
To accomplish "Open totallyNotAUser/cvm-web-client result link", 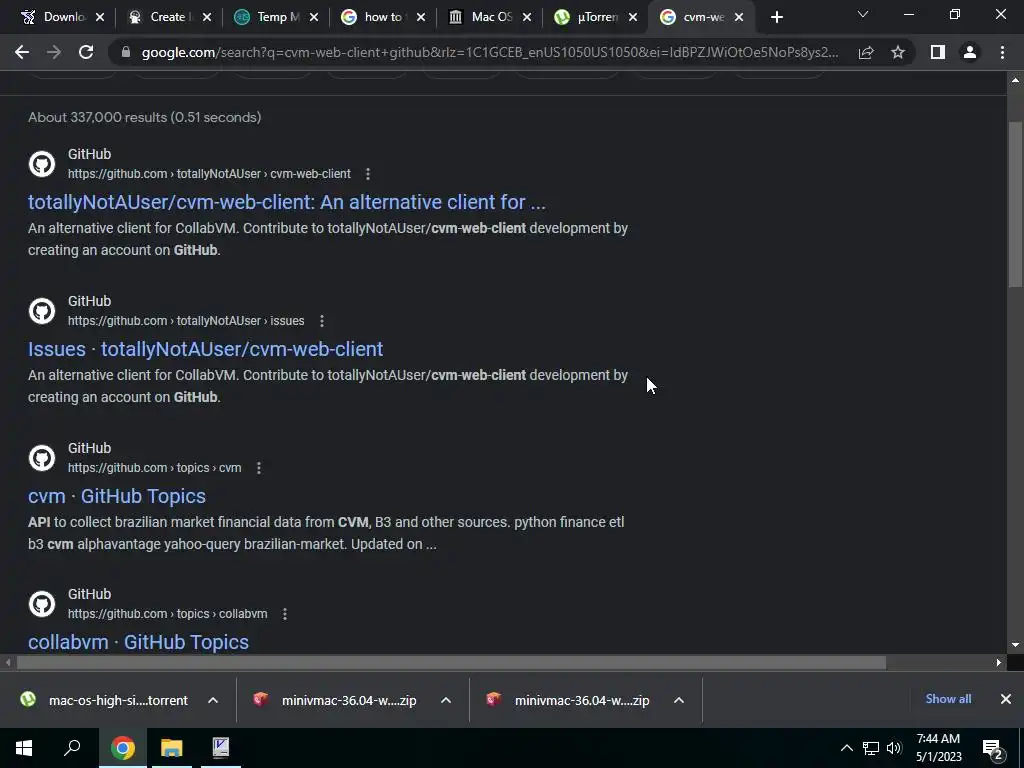I will click(x=287, y=202).
